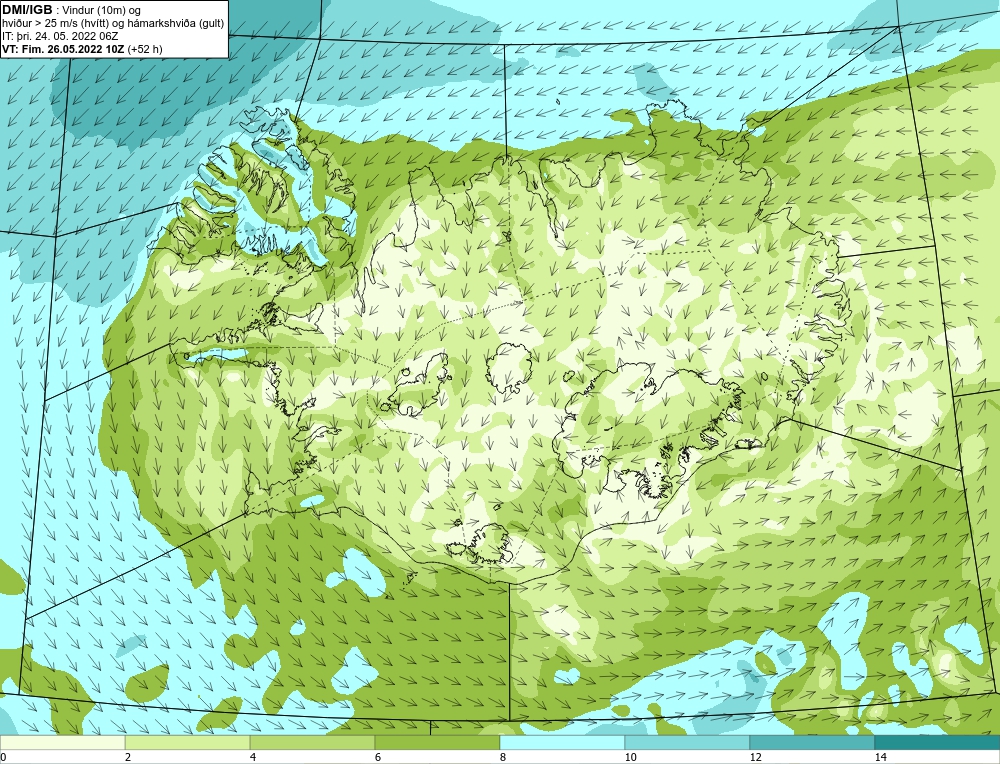The width and height of the screenshot is (1000, 764).
Task: Click the legend label '6'
Action: coord(378,757)
